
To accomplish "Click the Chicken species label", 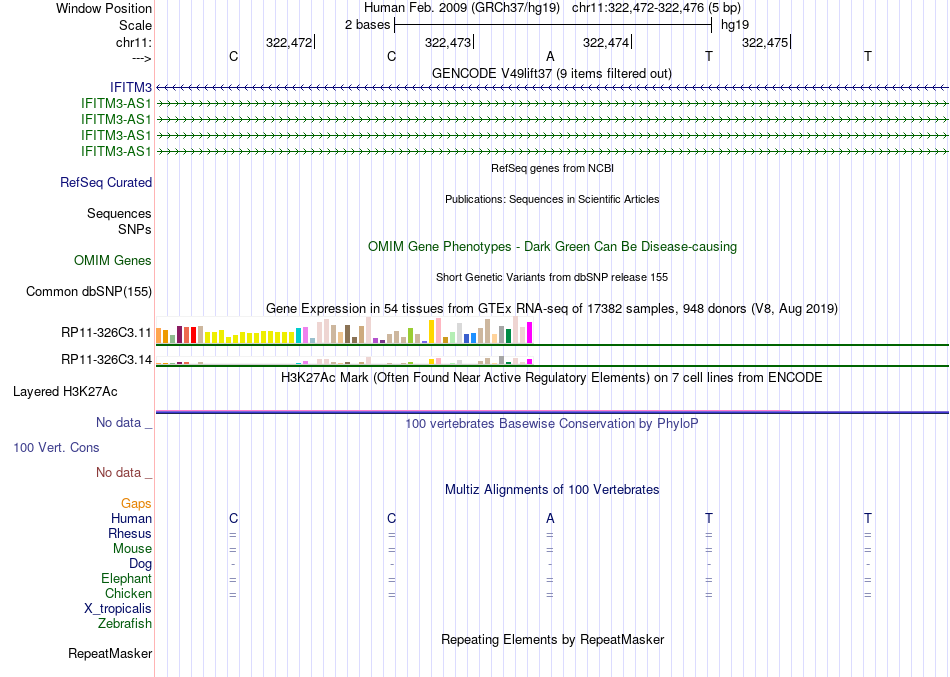I will [128, 593].
